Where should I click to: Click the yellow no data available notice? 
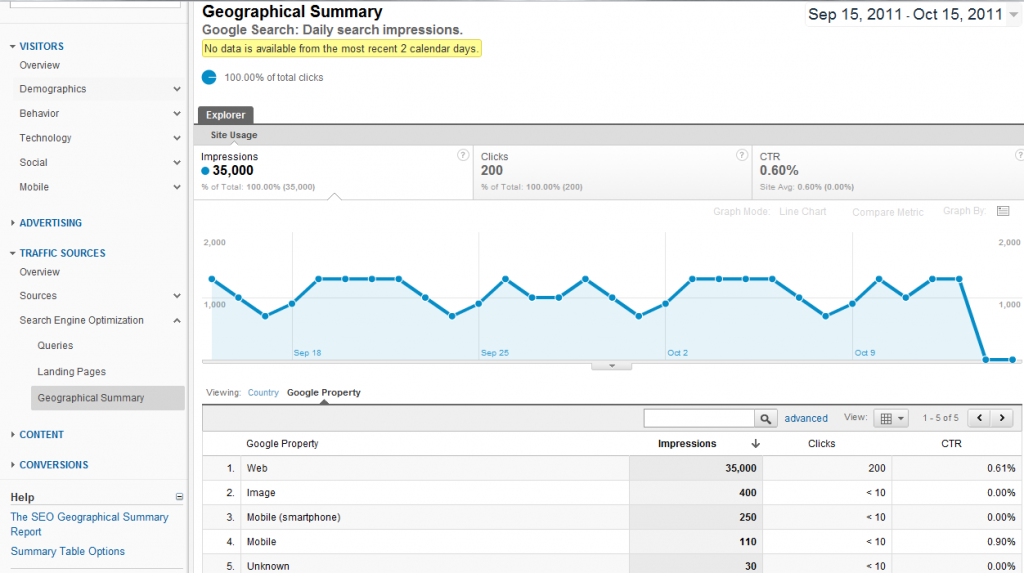[x=342, y=49]
